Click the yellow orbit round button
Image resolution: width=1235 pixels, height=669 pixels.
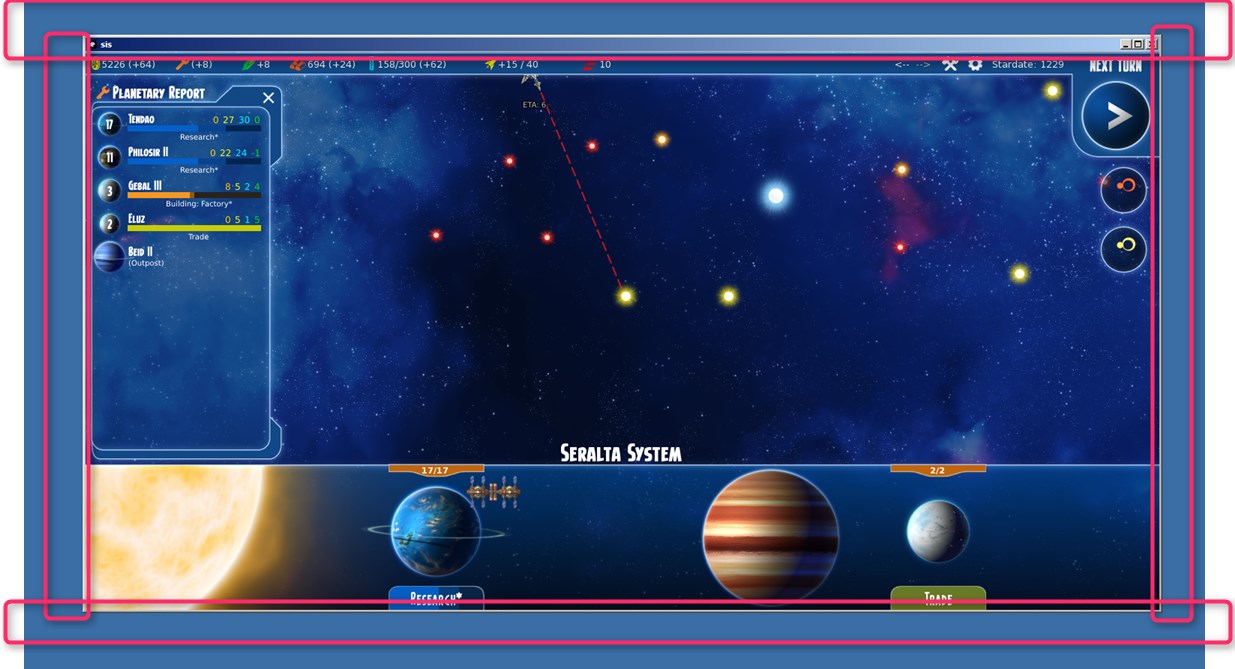[1123, 249]
